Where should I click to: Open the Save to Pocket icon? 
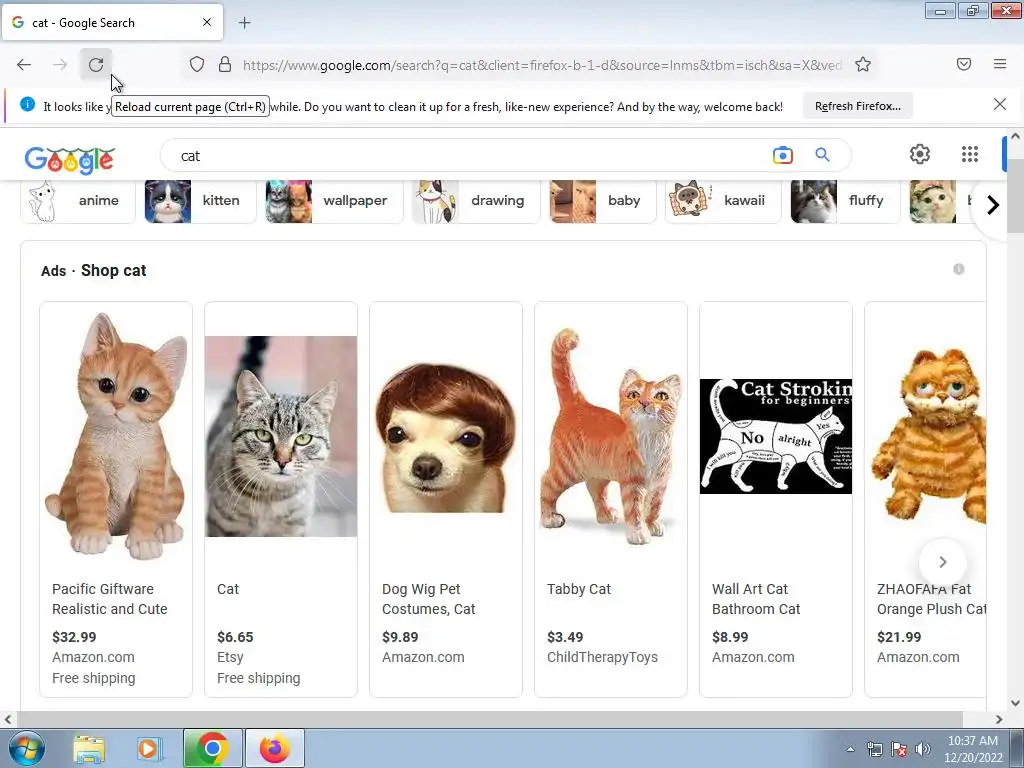coord(964,64)
